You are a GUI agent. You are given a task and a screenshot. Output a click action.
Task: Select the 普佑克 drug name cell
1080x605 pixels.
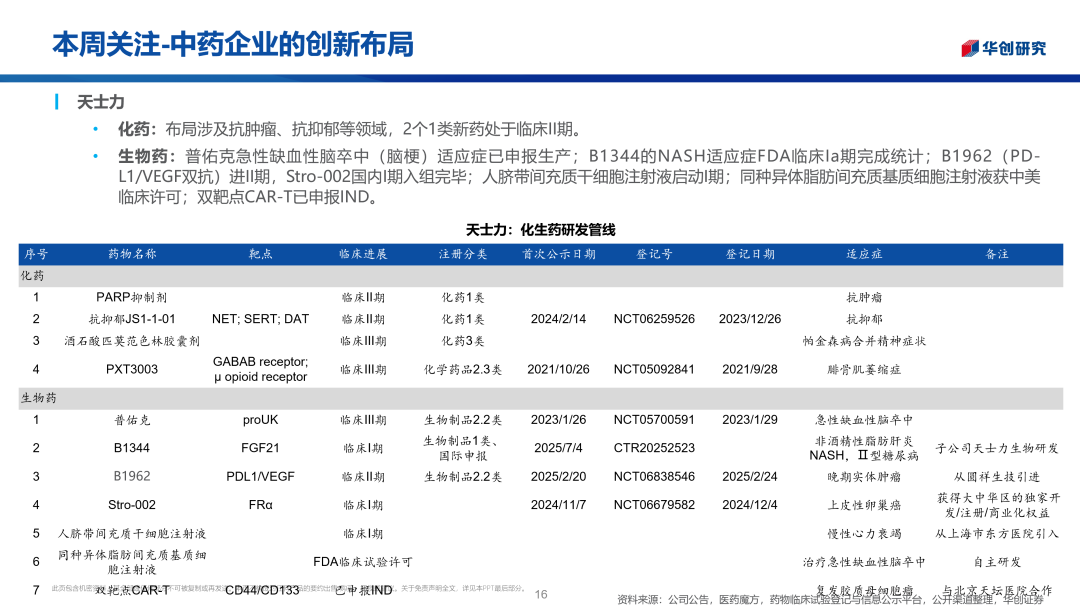click(132, 420)
